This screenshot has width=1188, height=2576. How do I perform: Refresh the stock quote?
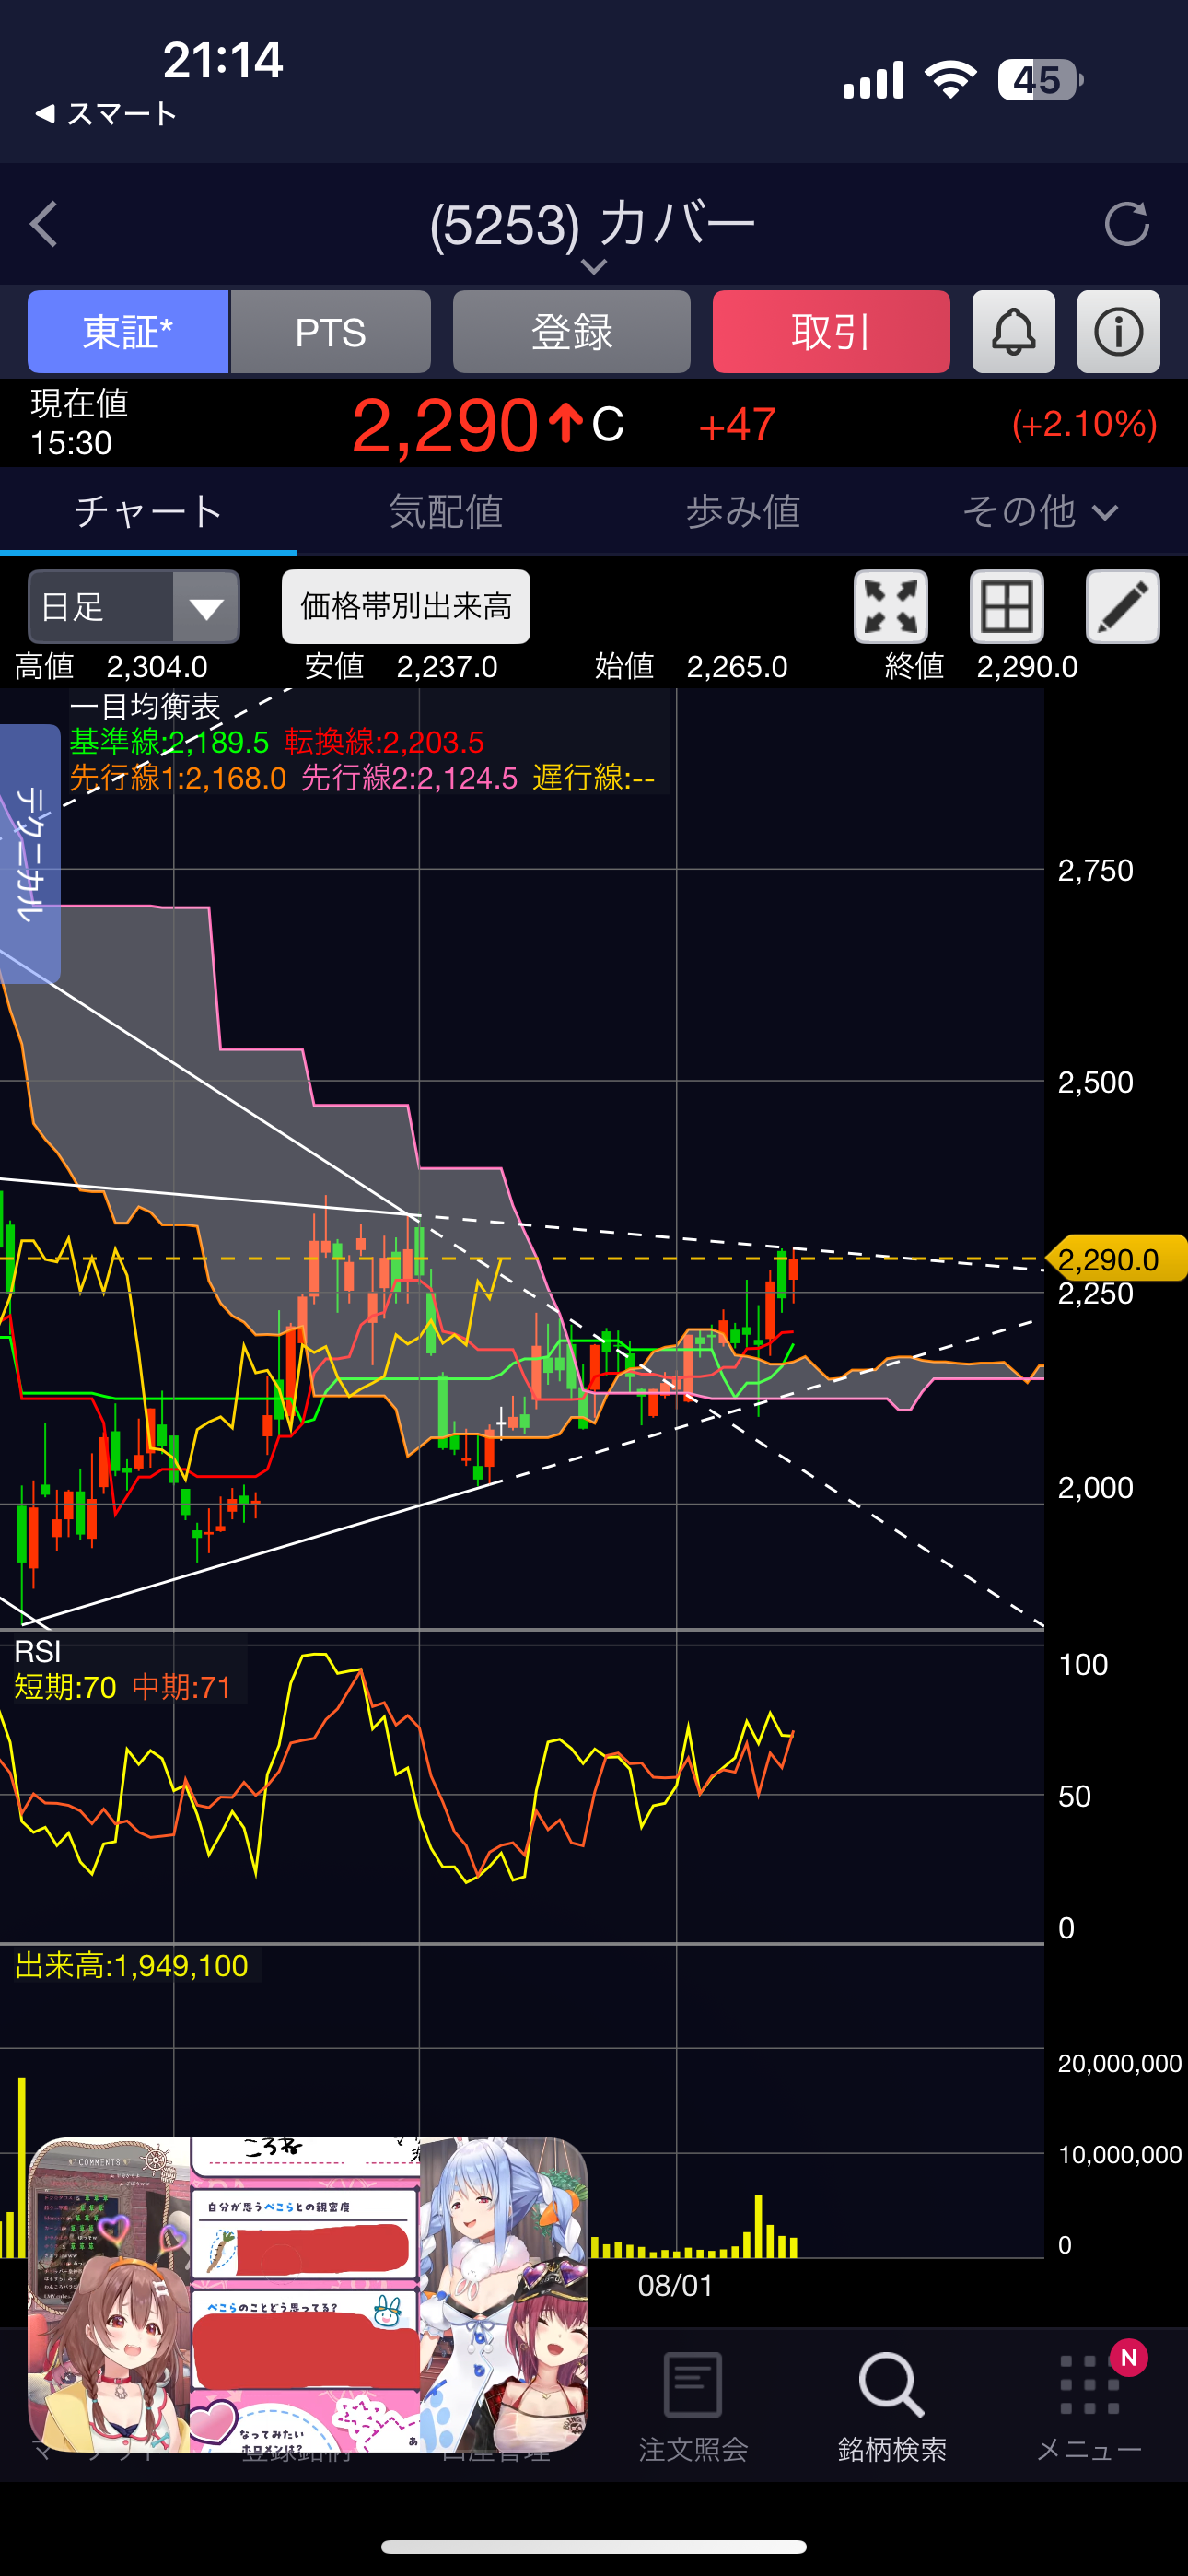pos(1126,224)
